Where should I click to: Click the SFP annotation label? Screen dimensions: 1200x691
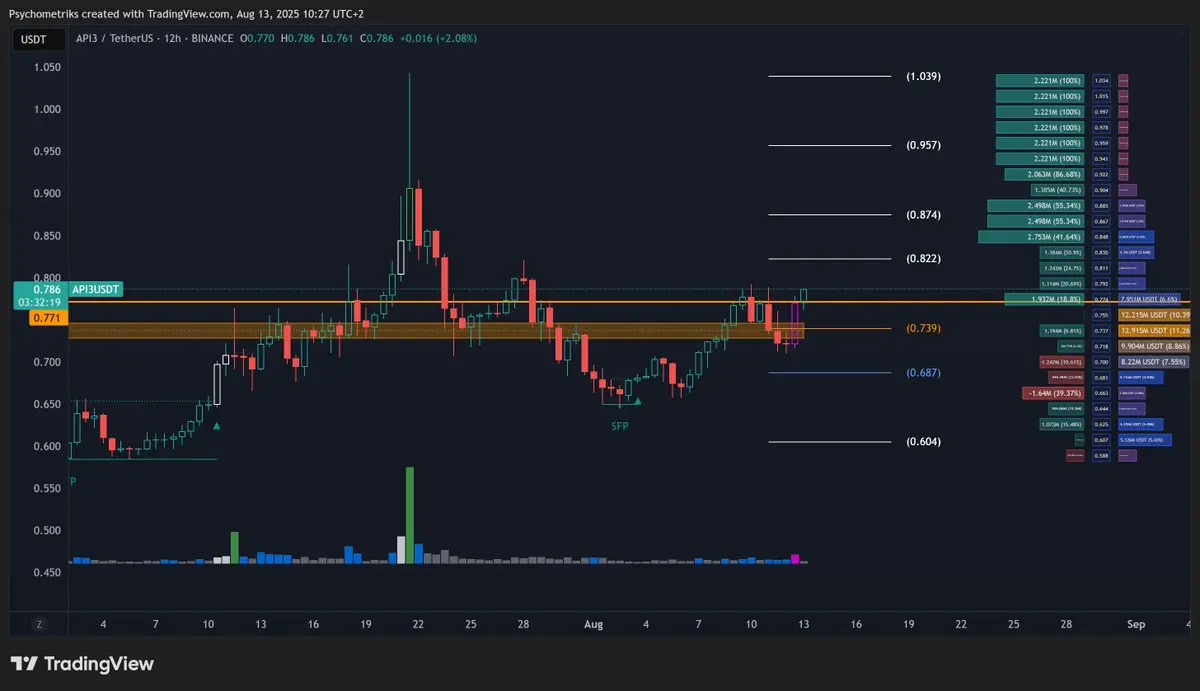[x=622, y=426]
